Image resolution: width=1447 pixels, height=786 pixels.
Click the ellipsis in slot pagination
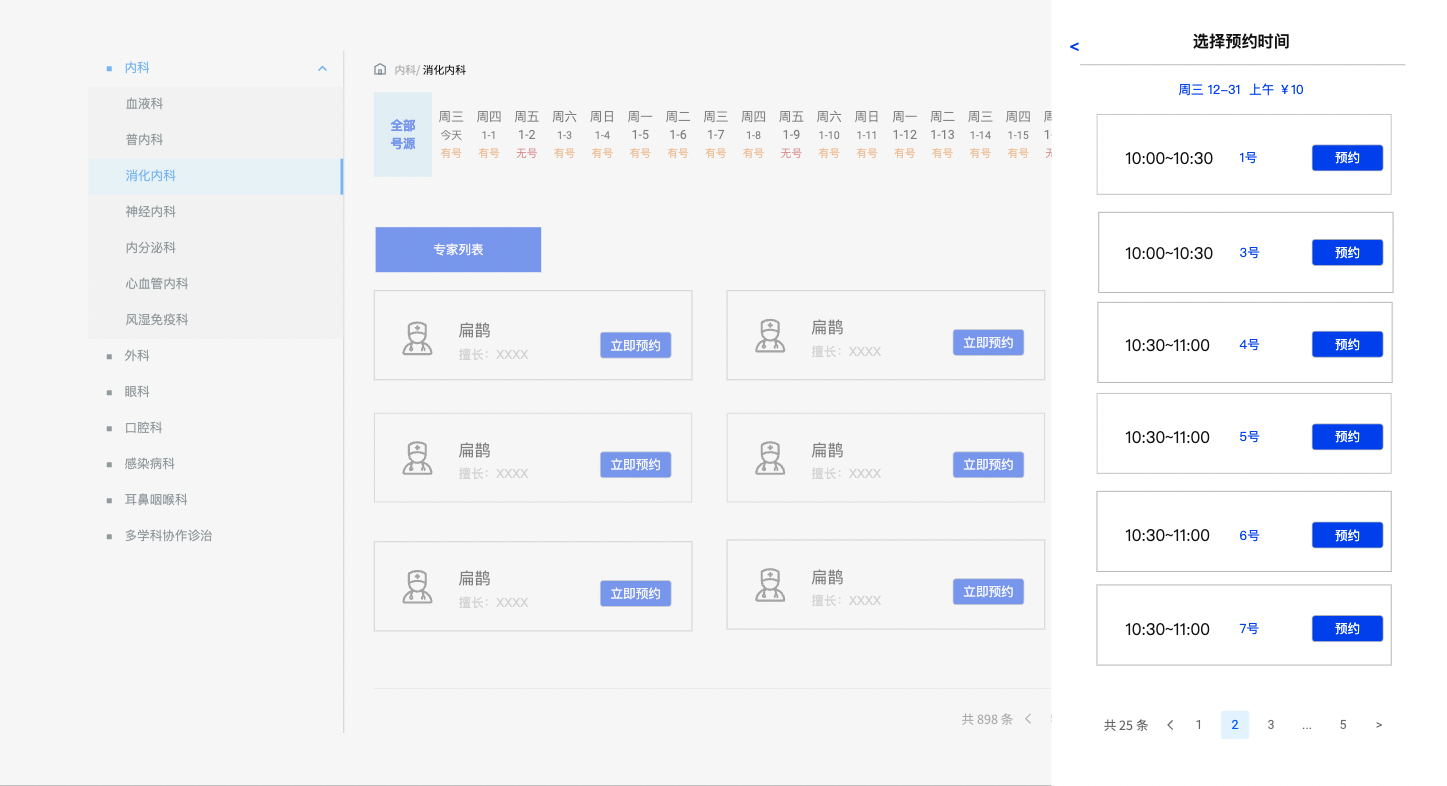pos(1307,725)
